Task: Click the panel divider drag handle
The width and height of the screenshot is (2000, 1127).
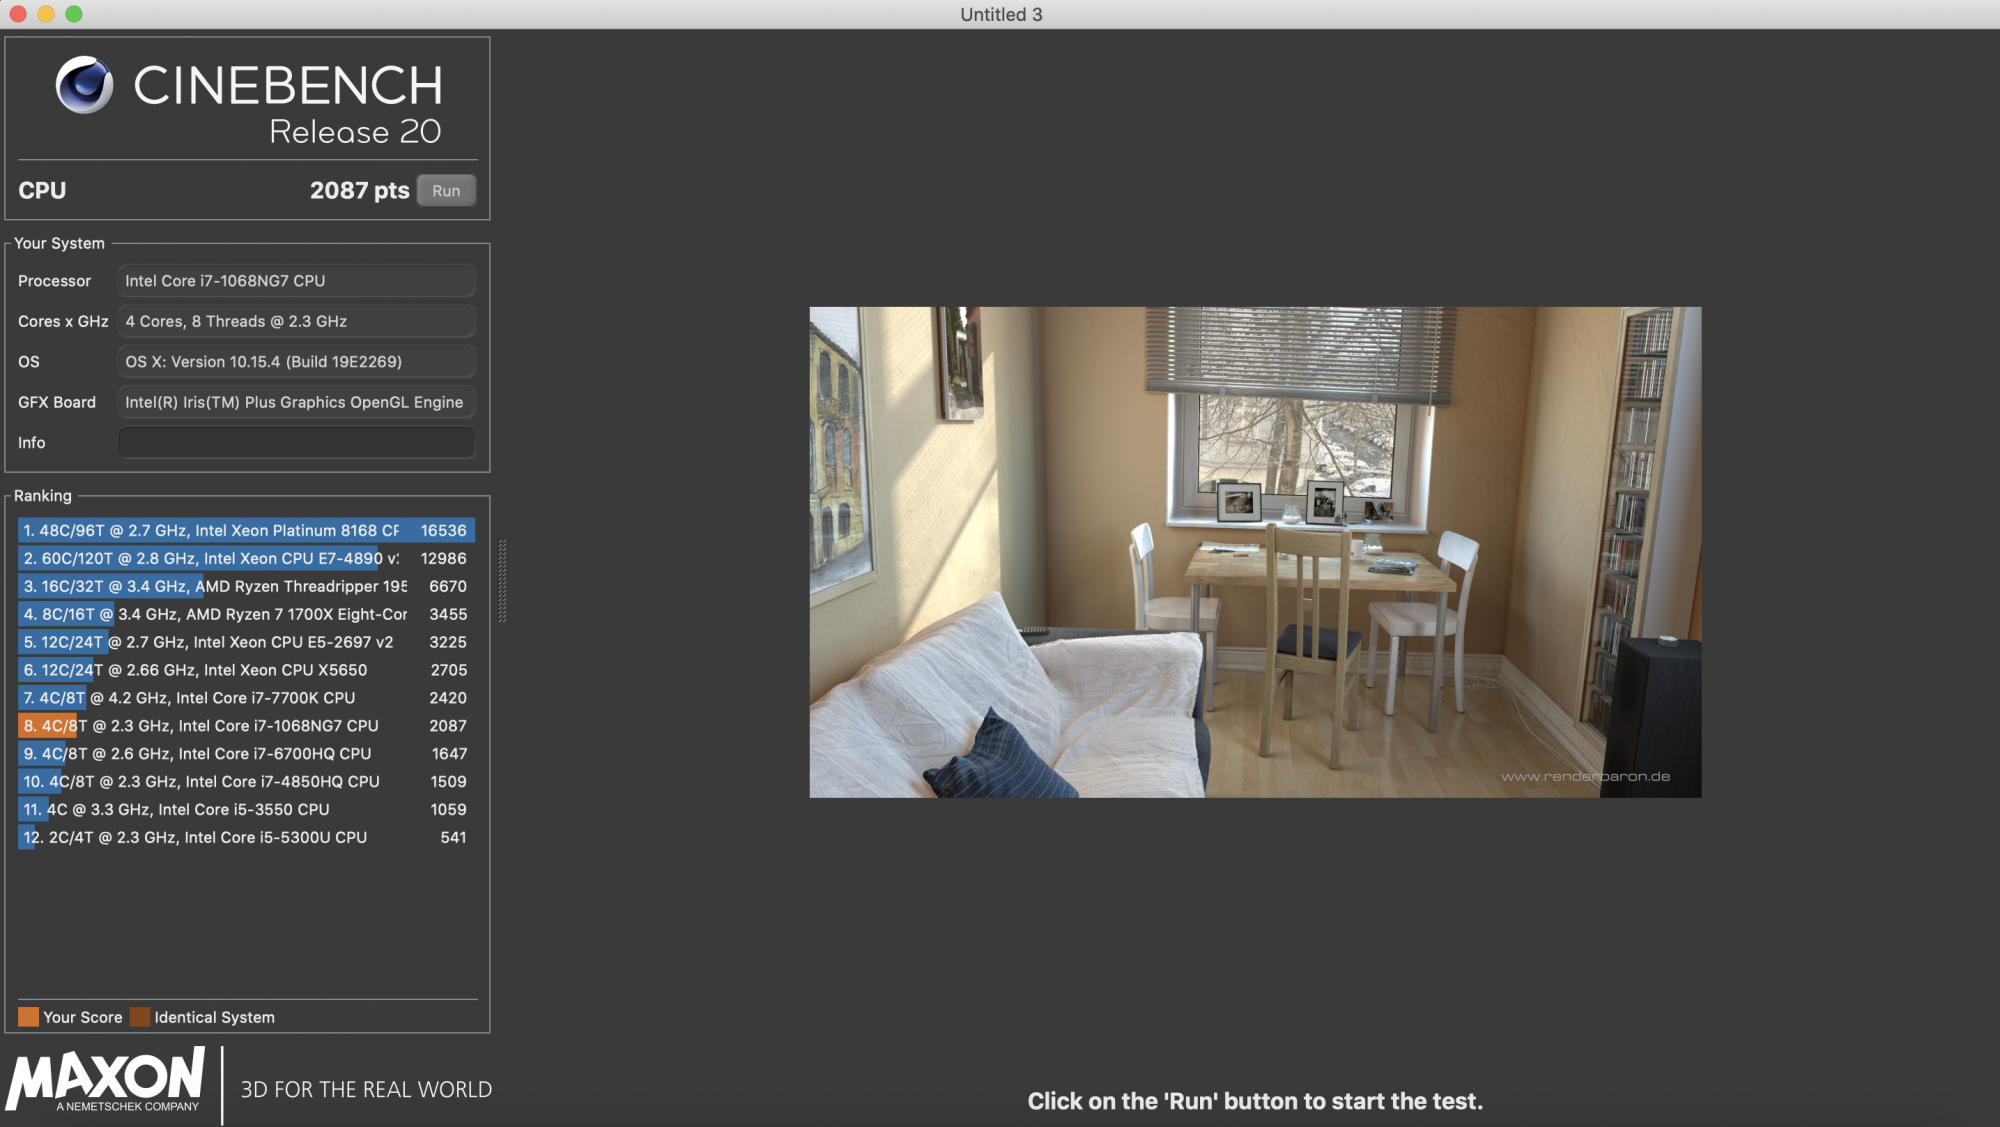Action: 502,581
